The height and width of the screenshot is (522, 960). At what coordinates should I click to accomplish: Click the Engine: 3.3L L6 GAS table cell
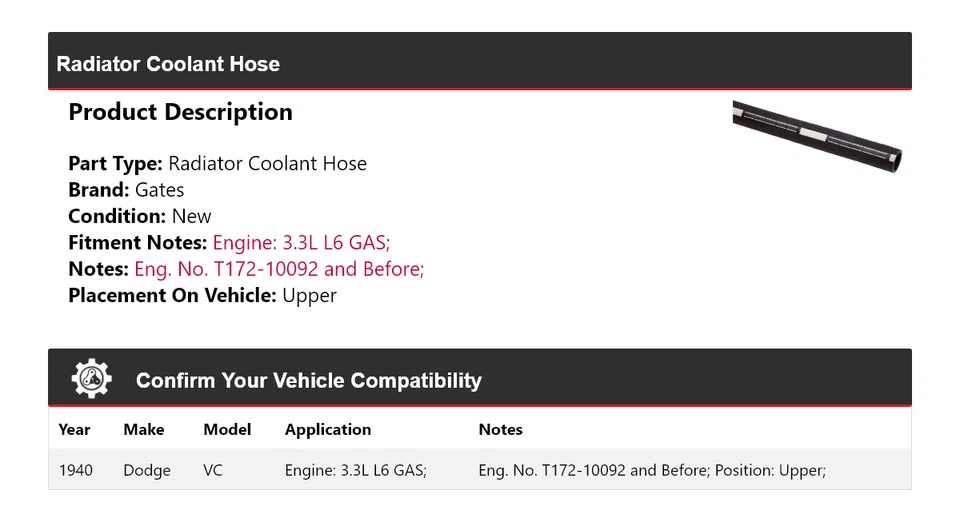click(x=356, y=470)
